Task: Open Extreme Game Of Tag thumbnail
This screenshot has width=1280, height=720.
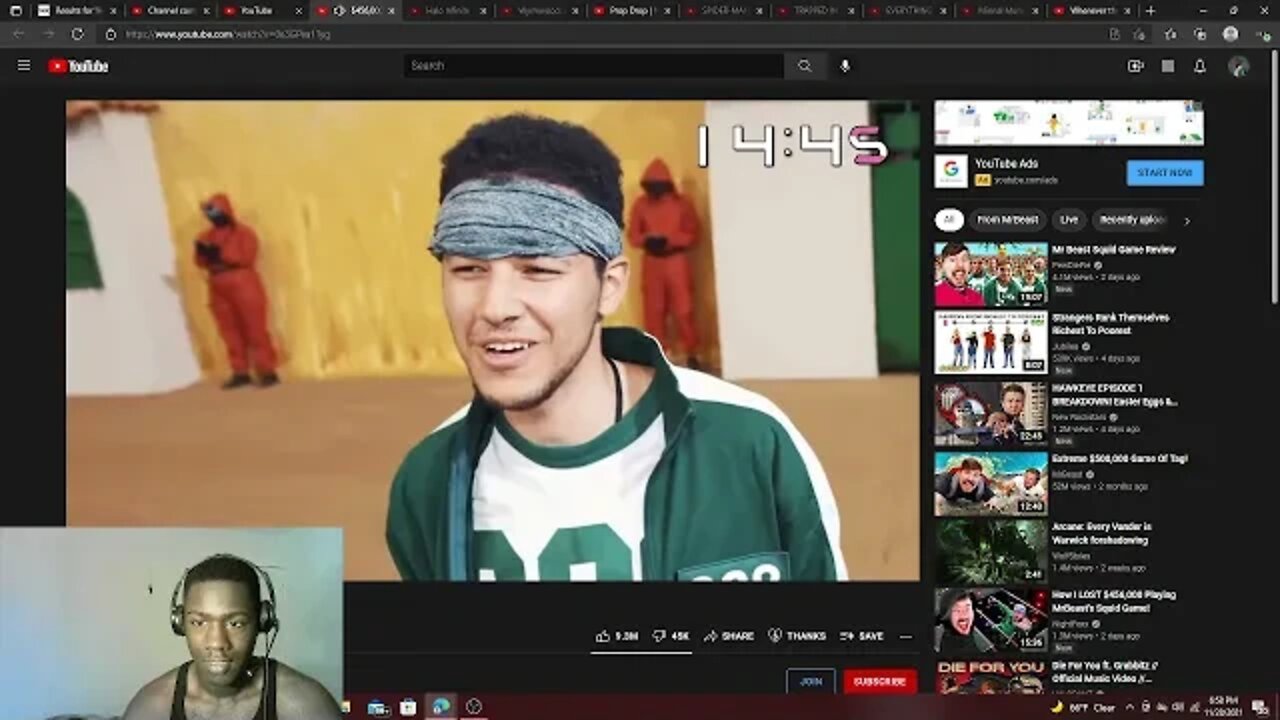Action: coord(991,484)
